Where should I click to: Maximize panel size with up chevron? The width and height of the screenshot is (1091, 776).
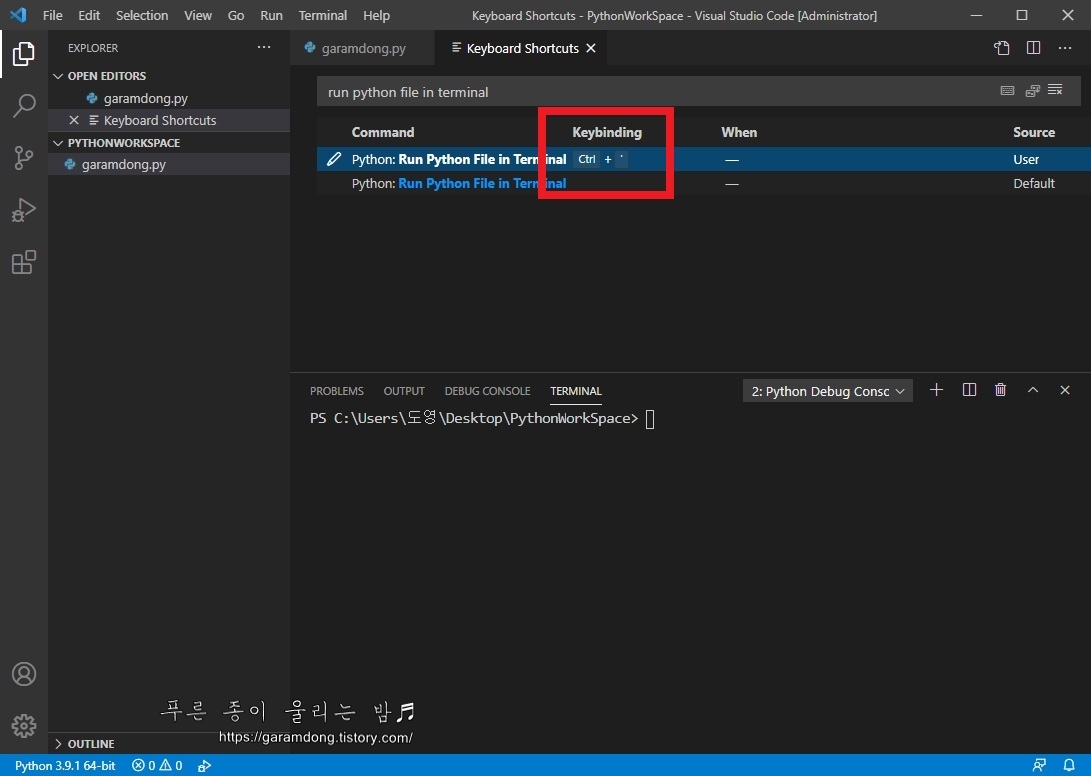(1033, 390)
